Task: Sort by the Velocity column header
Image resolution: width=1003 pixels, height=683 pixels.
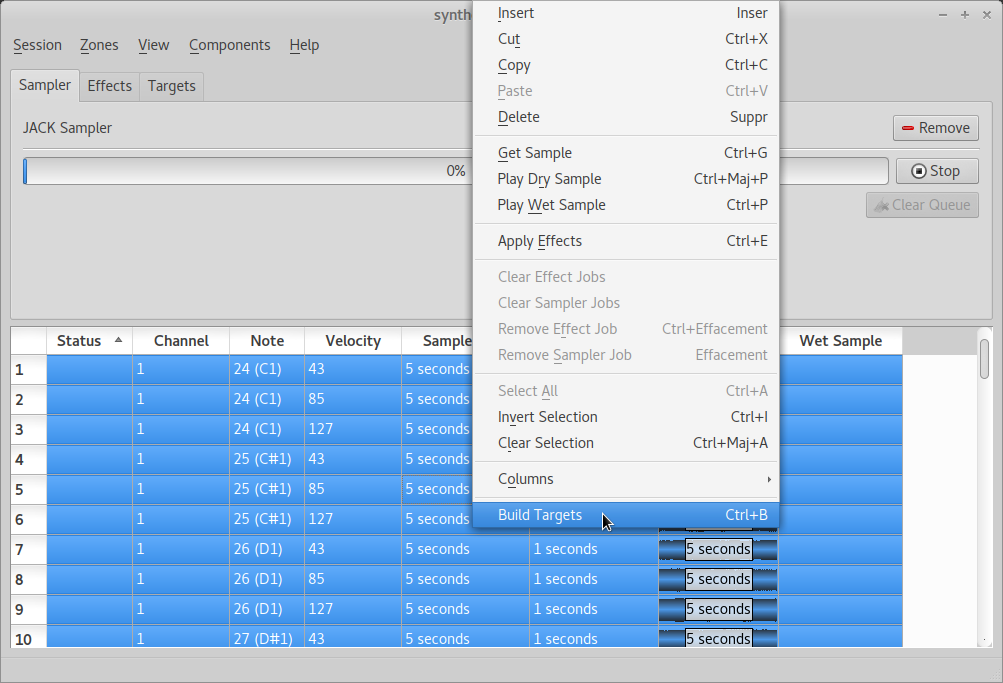Action: click(353, 341)
